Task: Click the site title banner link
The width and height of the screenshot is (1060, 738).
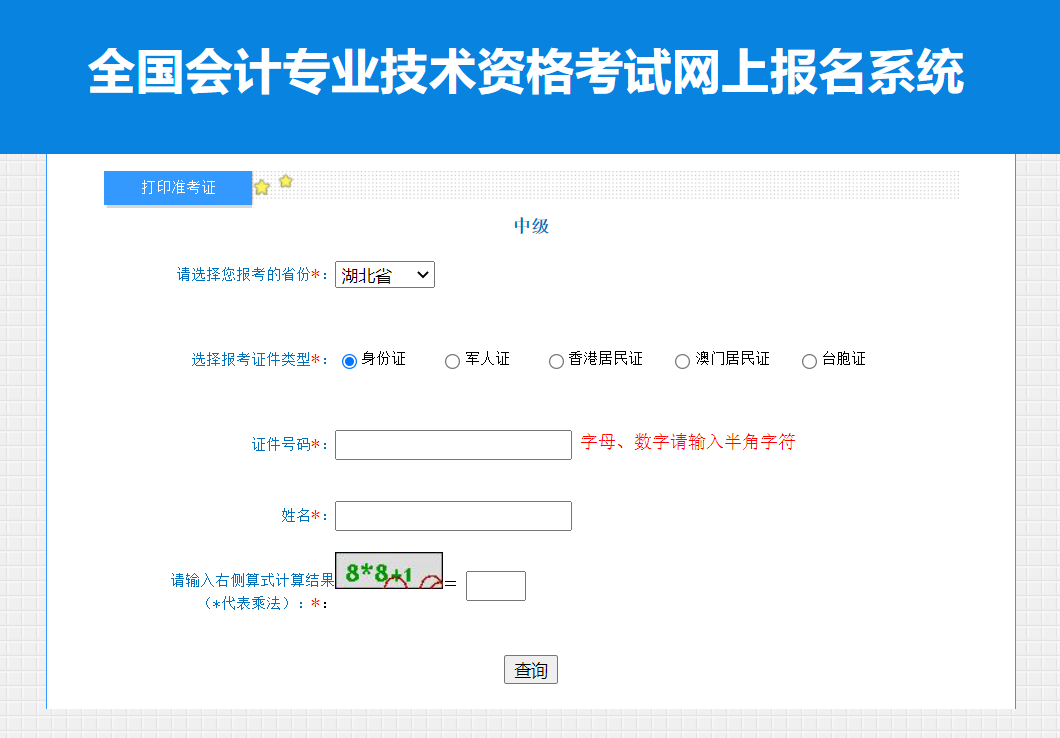Action: [x=530, y=70]
